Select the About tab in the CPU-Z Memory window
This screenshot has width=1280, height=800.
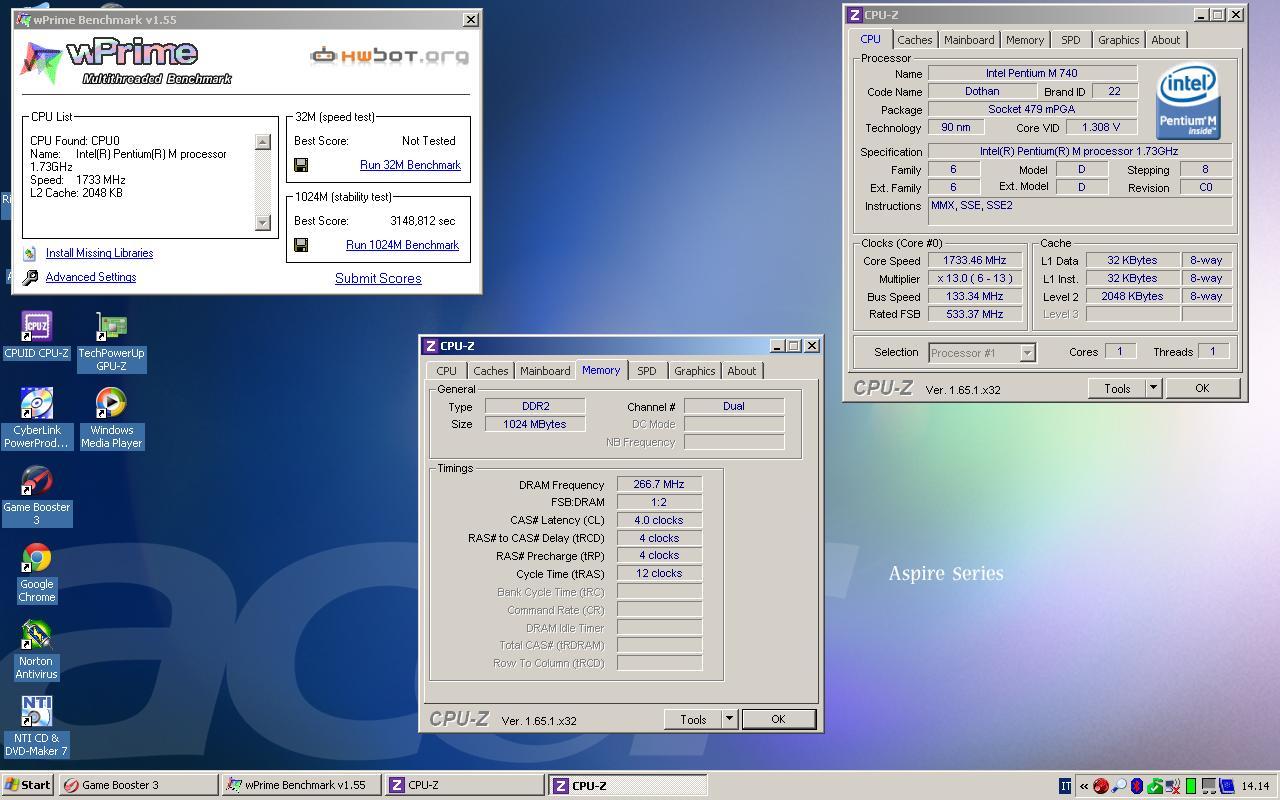tap(742, 371)
